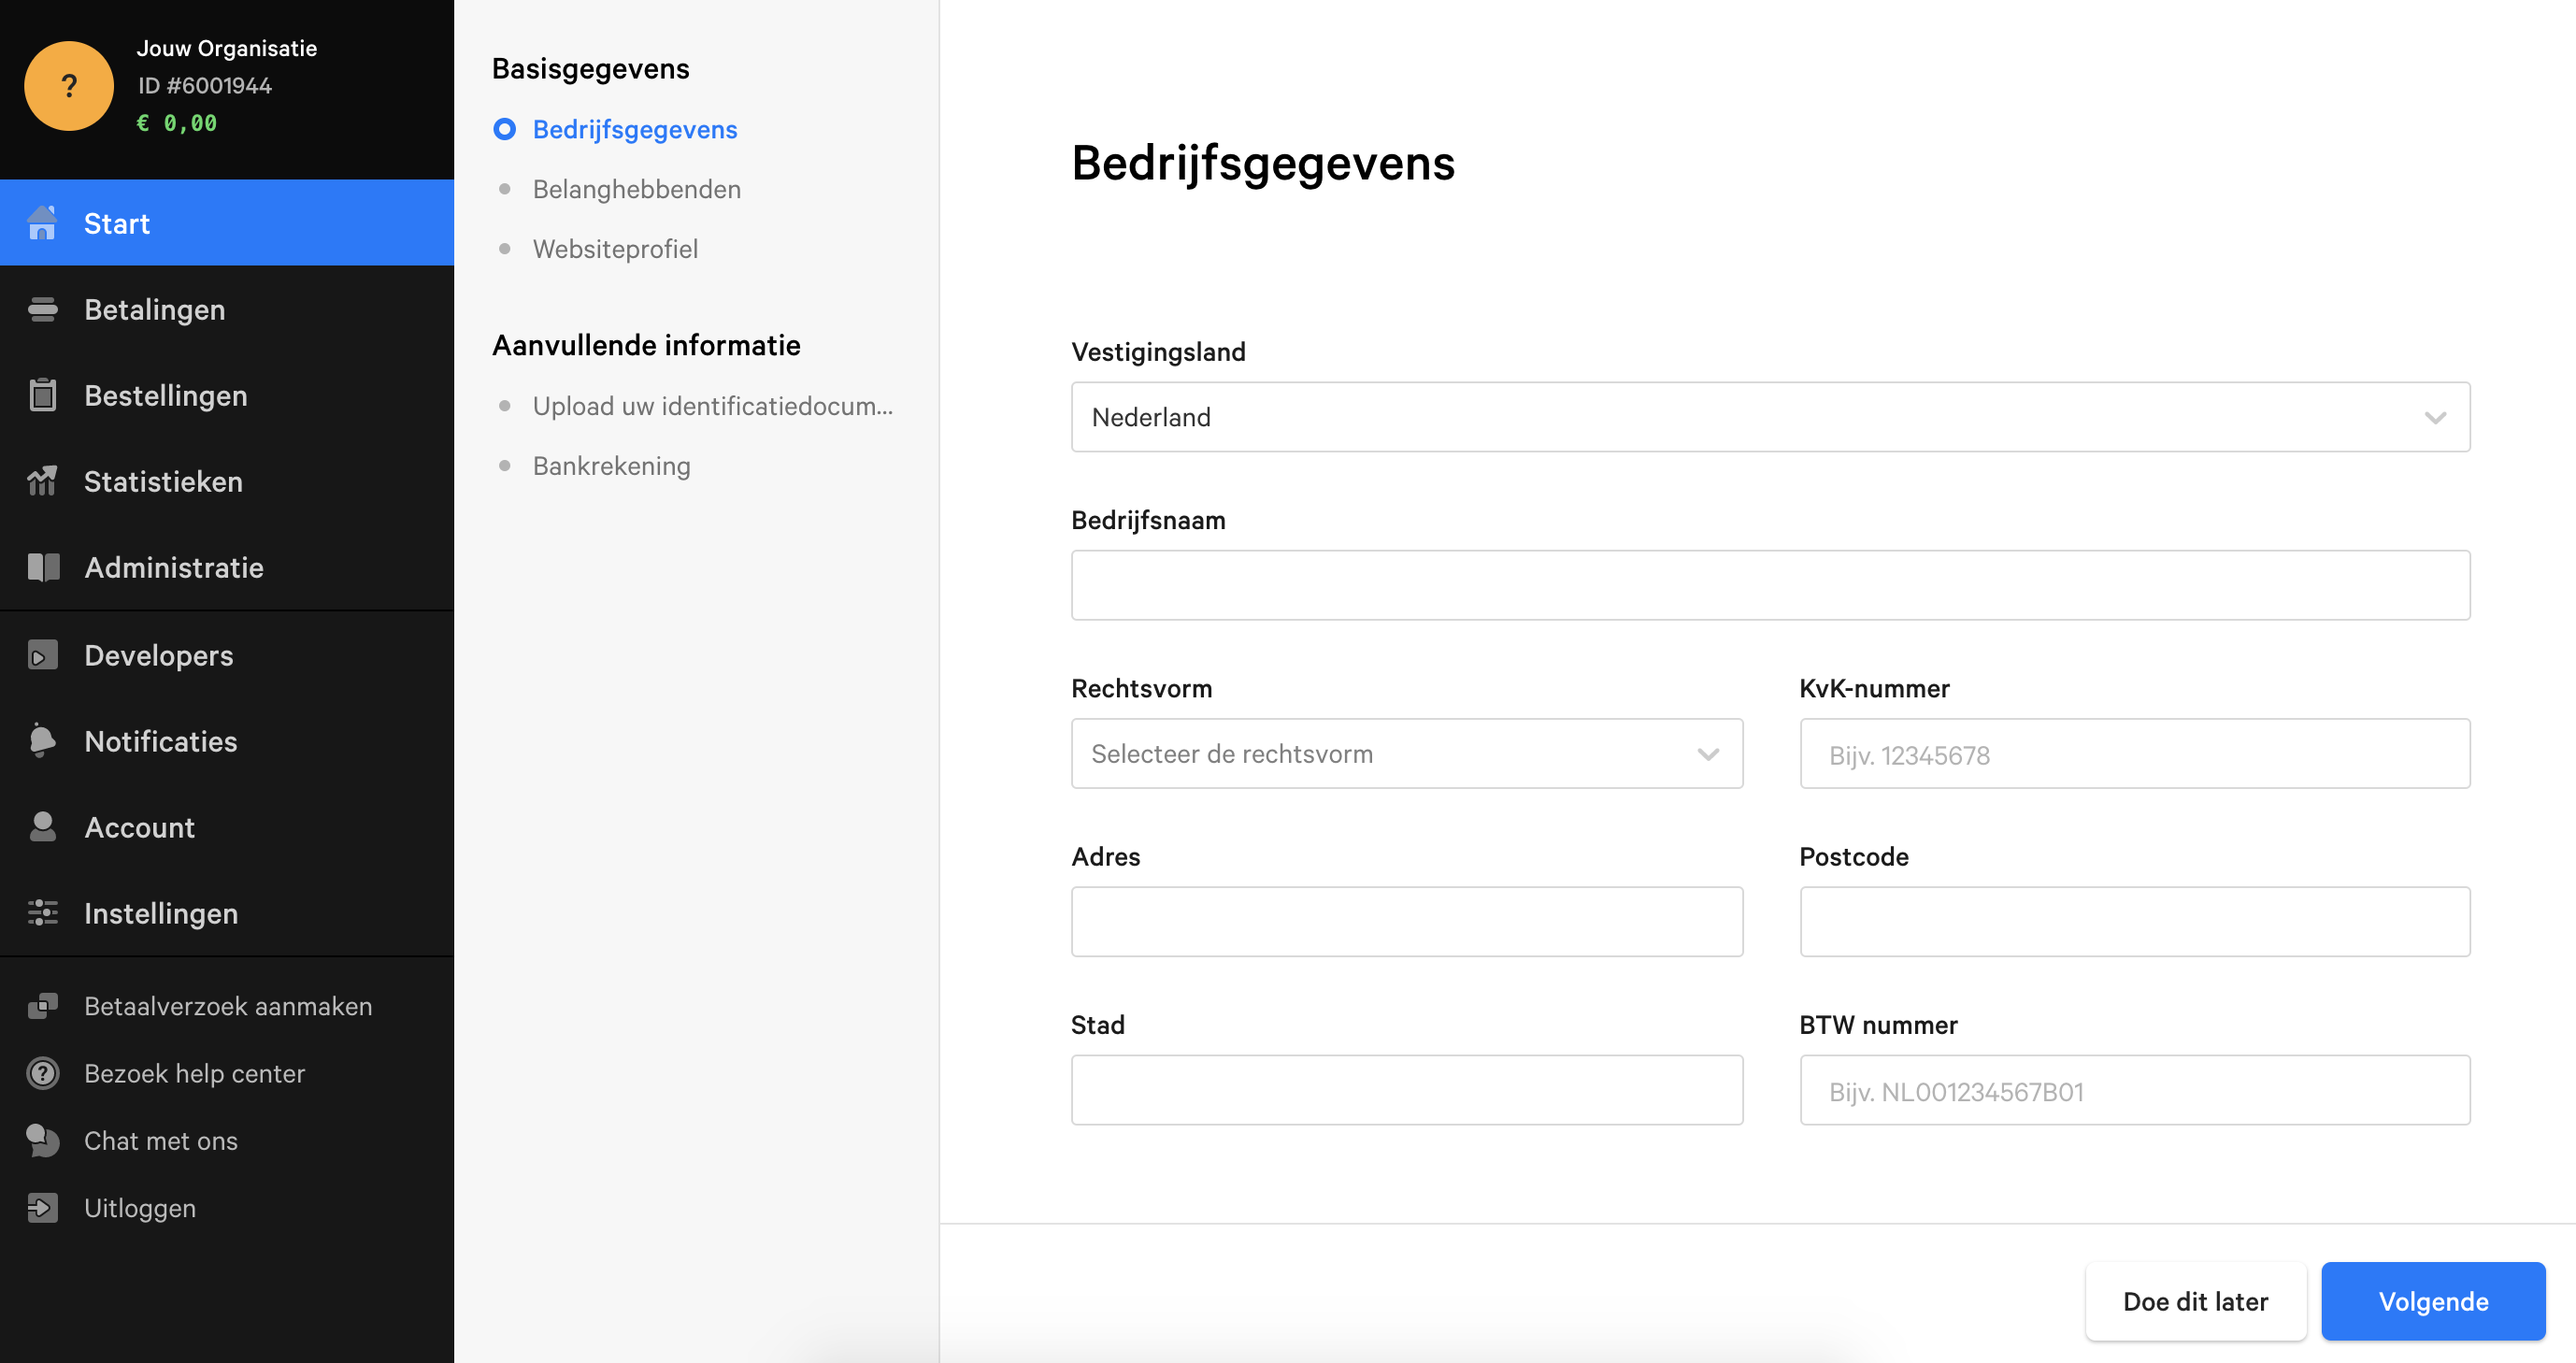Screen dimensions: 2576x1363
Task: Select the Bedrijfsgegevens step
Action: tap(635, 130)
